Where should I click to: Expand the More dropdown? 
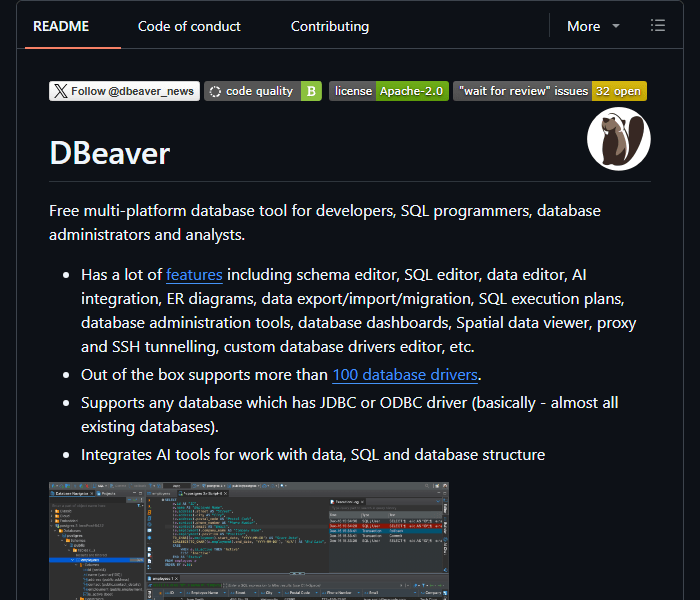point(593,26)
